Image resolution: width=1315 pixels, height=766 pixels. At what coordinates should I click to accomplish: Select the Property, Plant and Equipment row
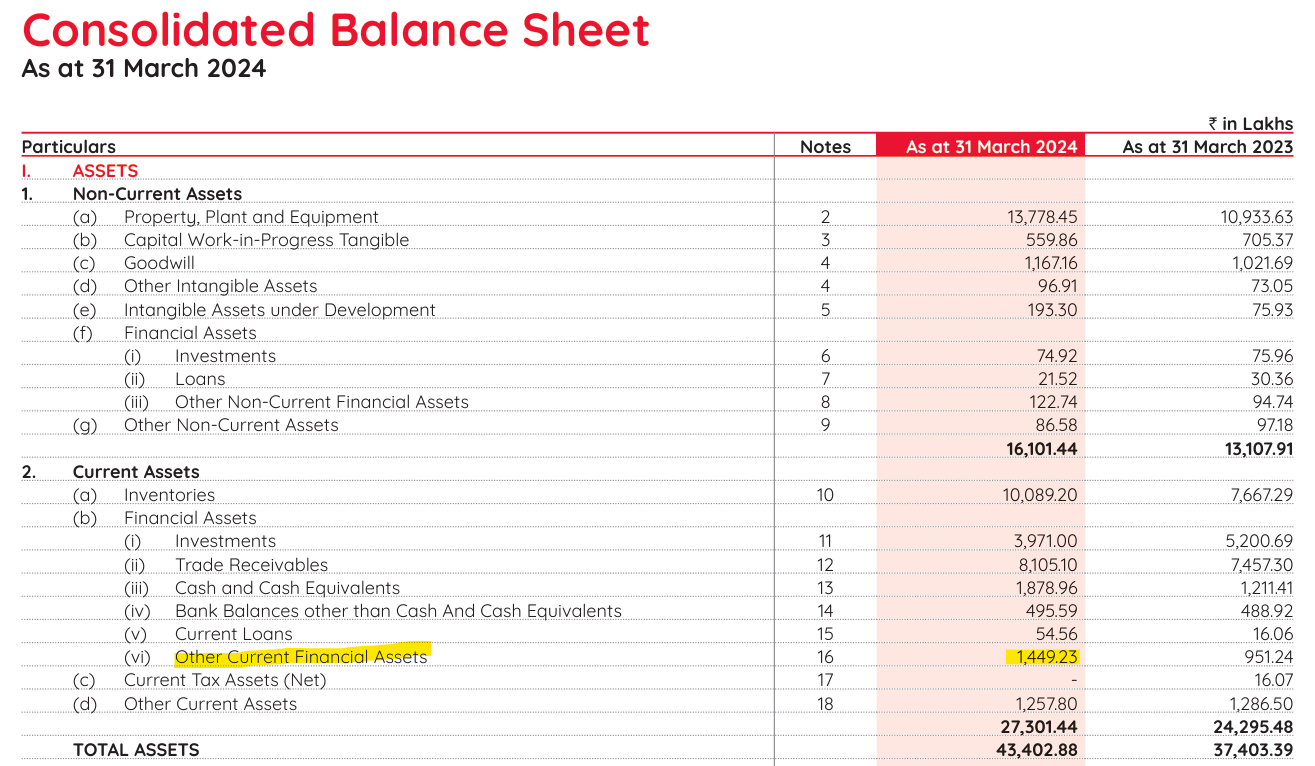point(657,217)
